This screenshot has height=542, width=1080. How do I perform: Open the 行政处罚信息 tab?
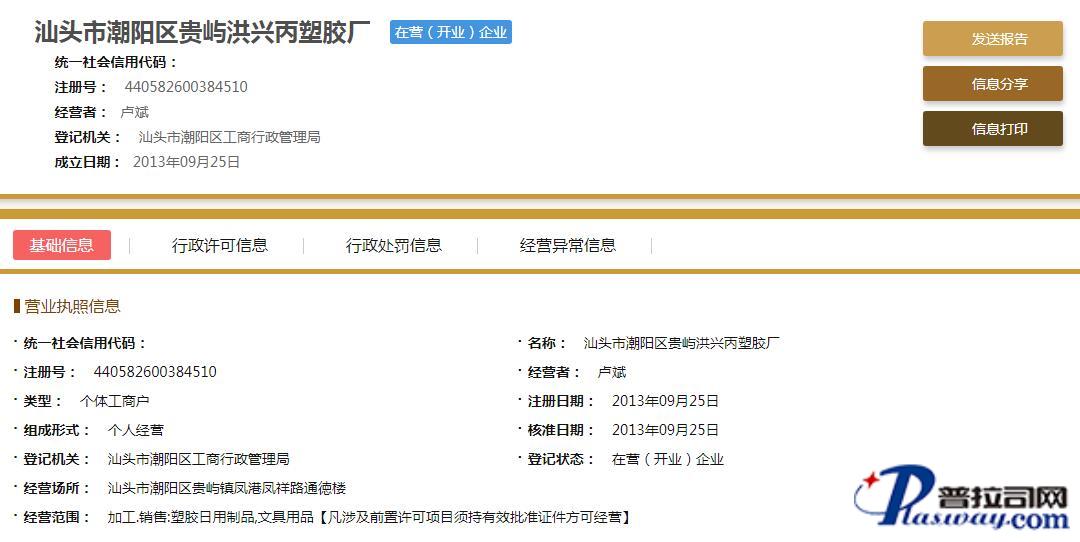click(x=394, y=245)
